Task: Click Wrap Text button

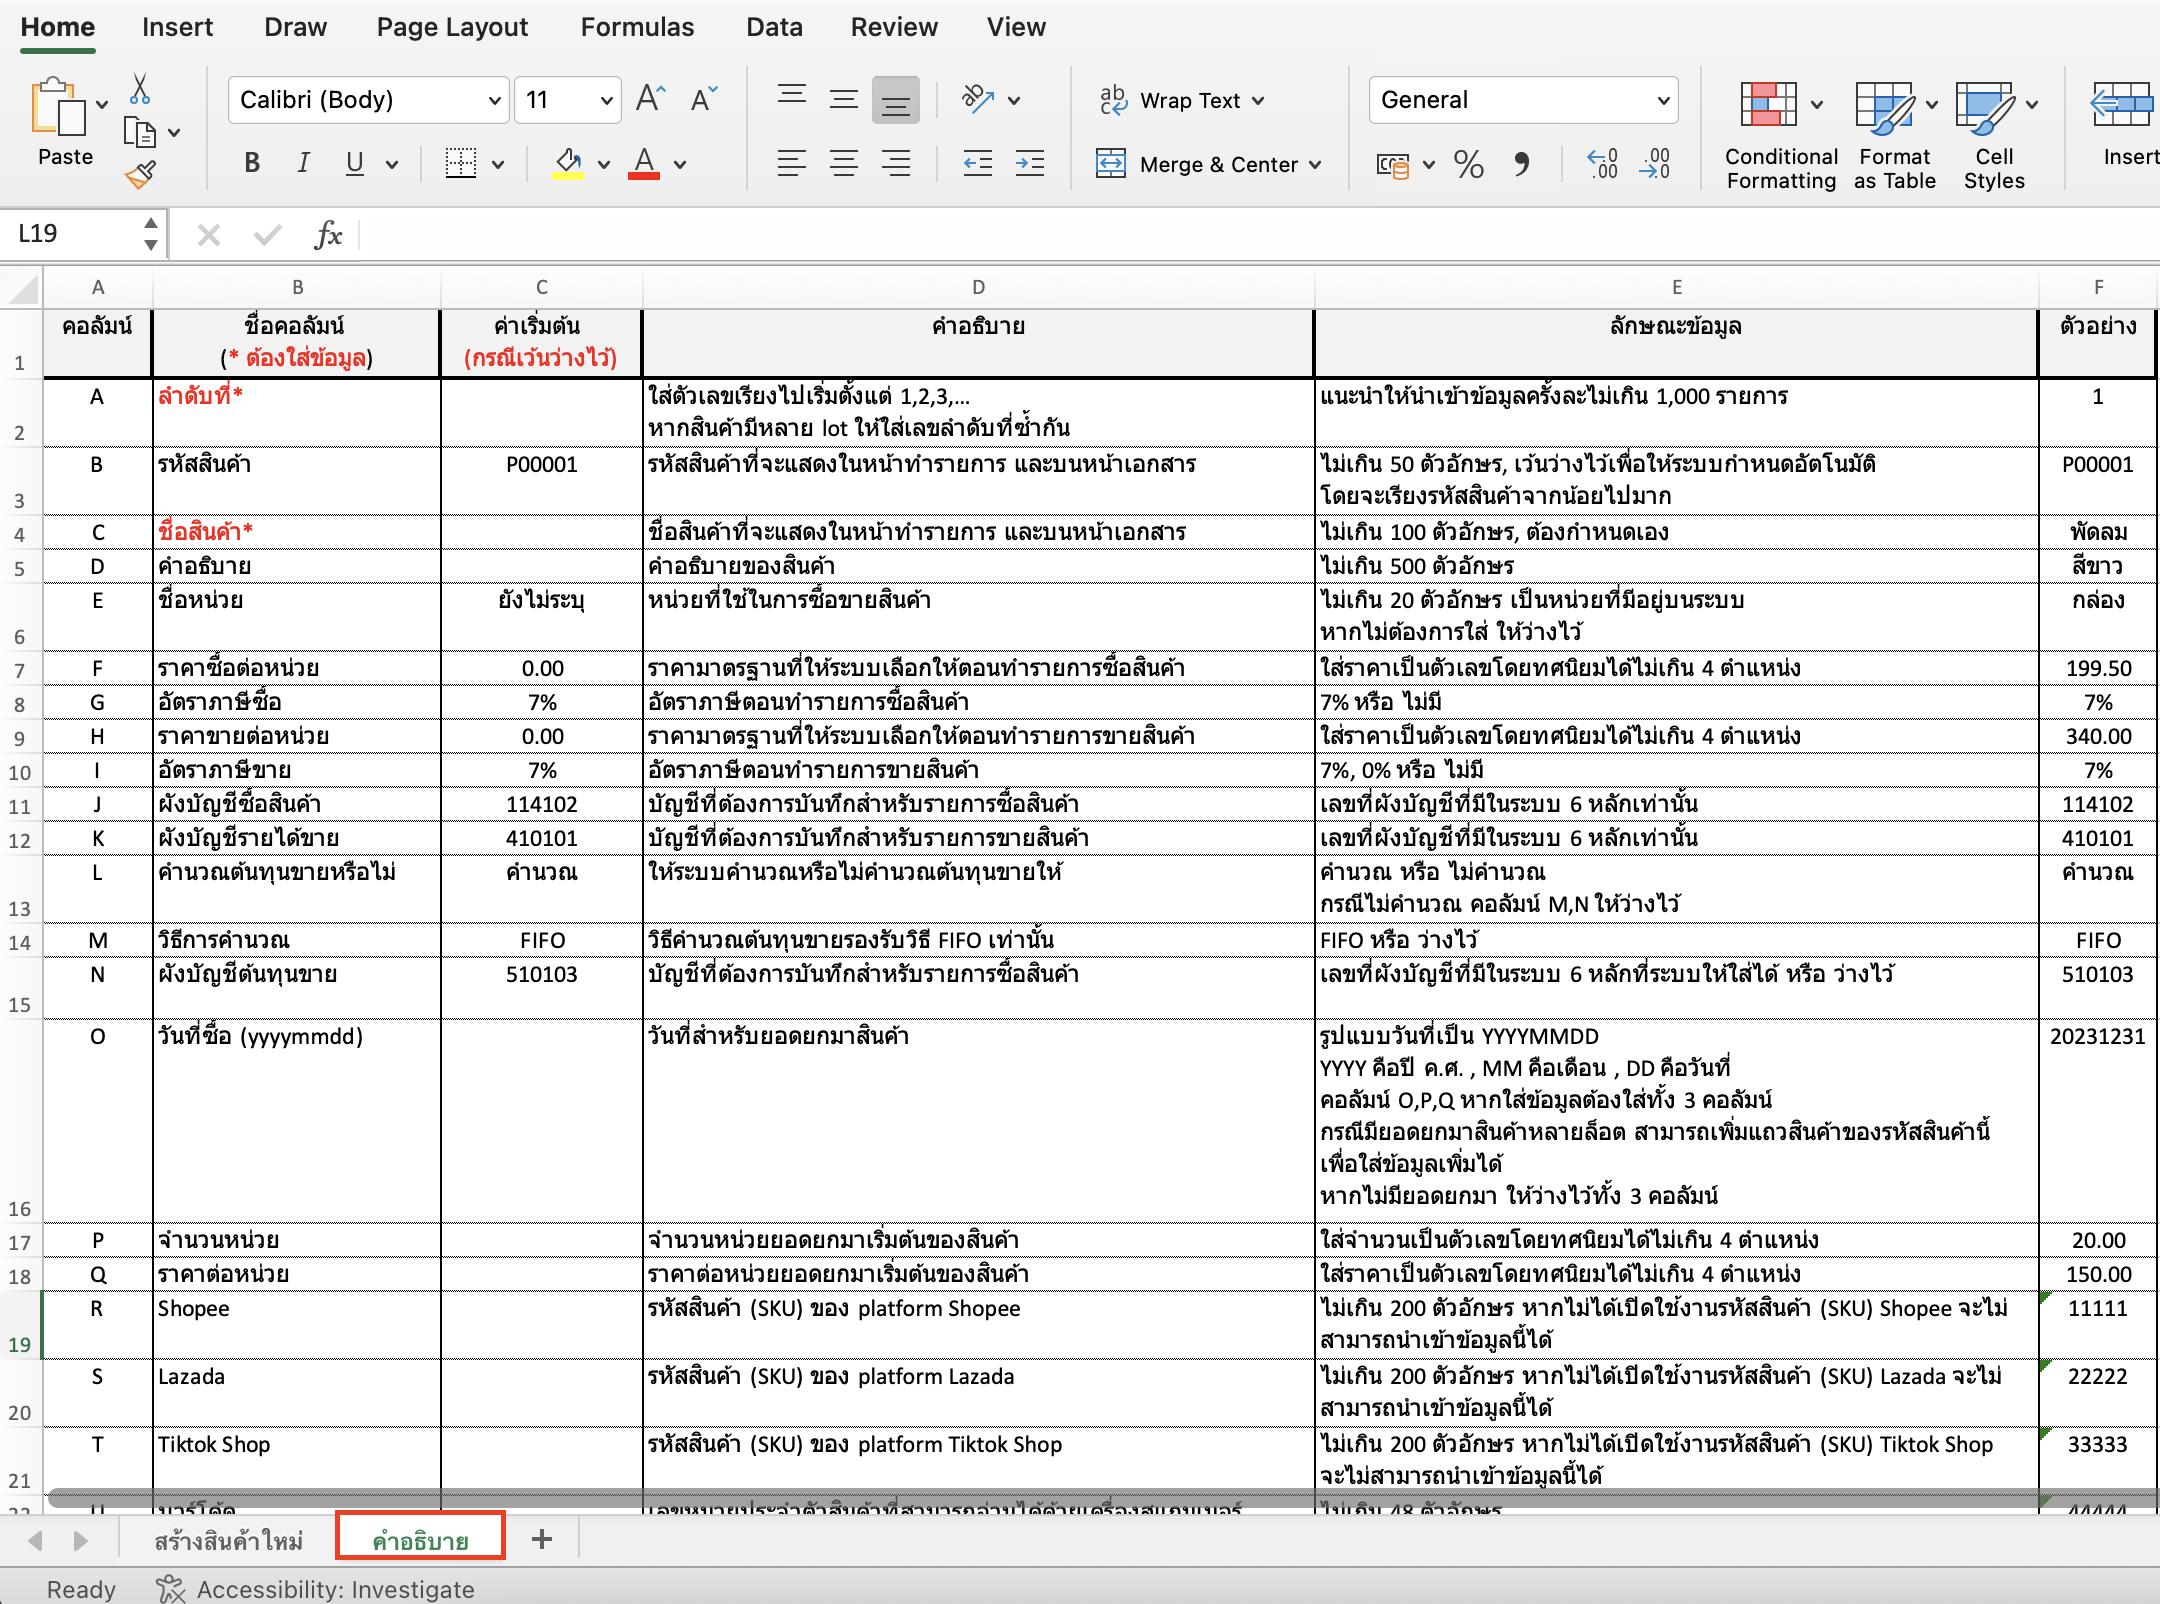Action: (x=1170, y=100)
